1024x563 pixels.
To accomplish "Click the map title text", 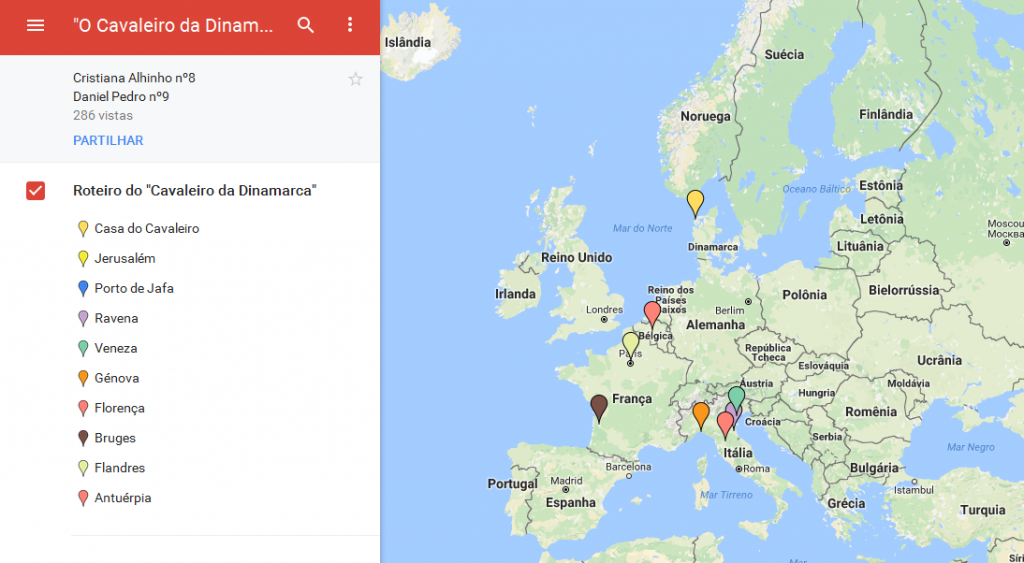I will (173, 26).
